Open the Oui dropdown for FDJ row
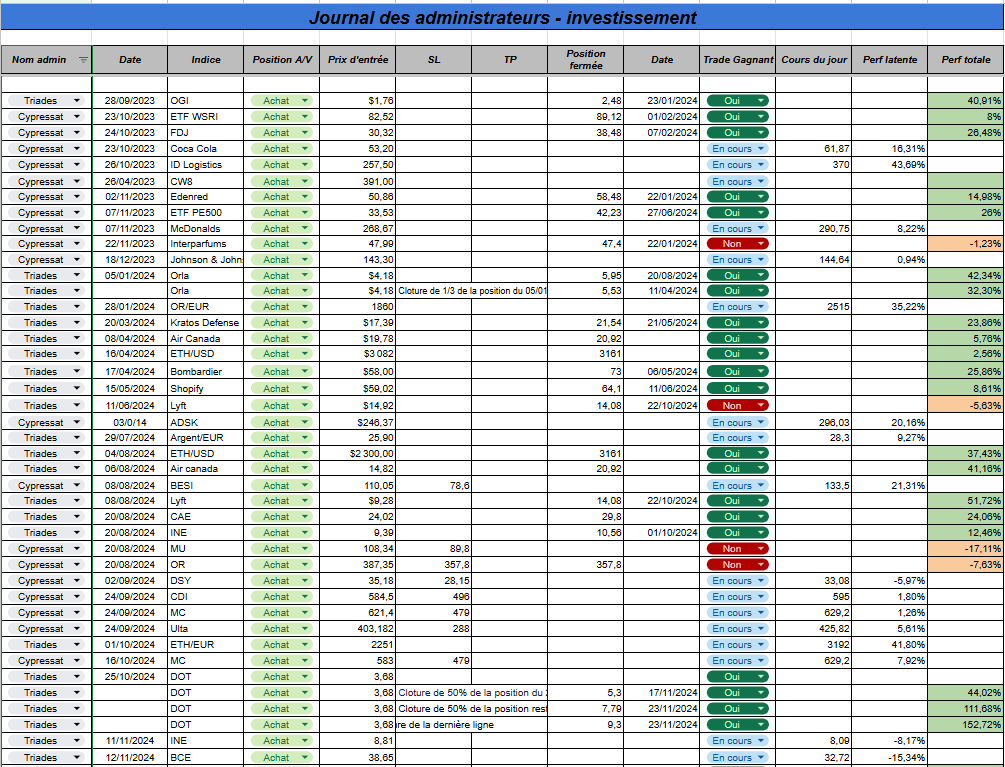1005x767 pixels. 761,133
